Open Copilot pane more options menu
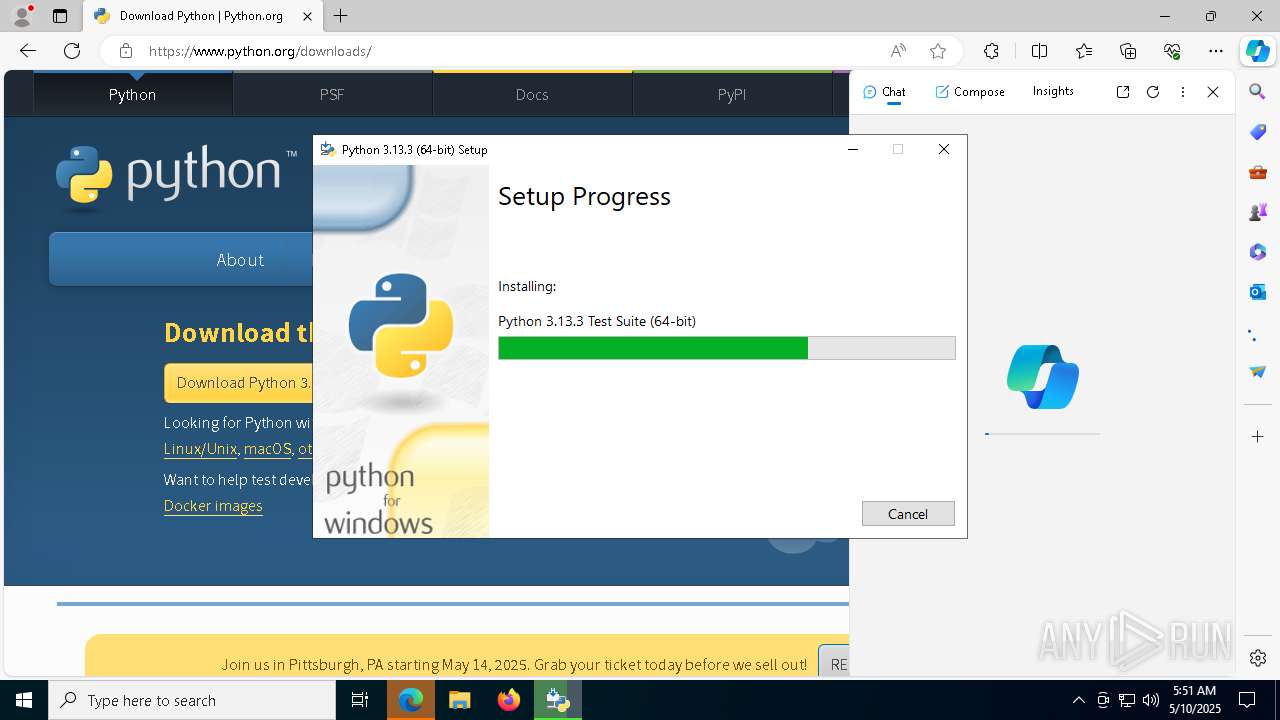The height and width of the screenshot is (720, 1280). pyautogui.click(x=1183, y=92)
